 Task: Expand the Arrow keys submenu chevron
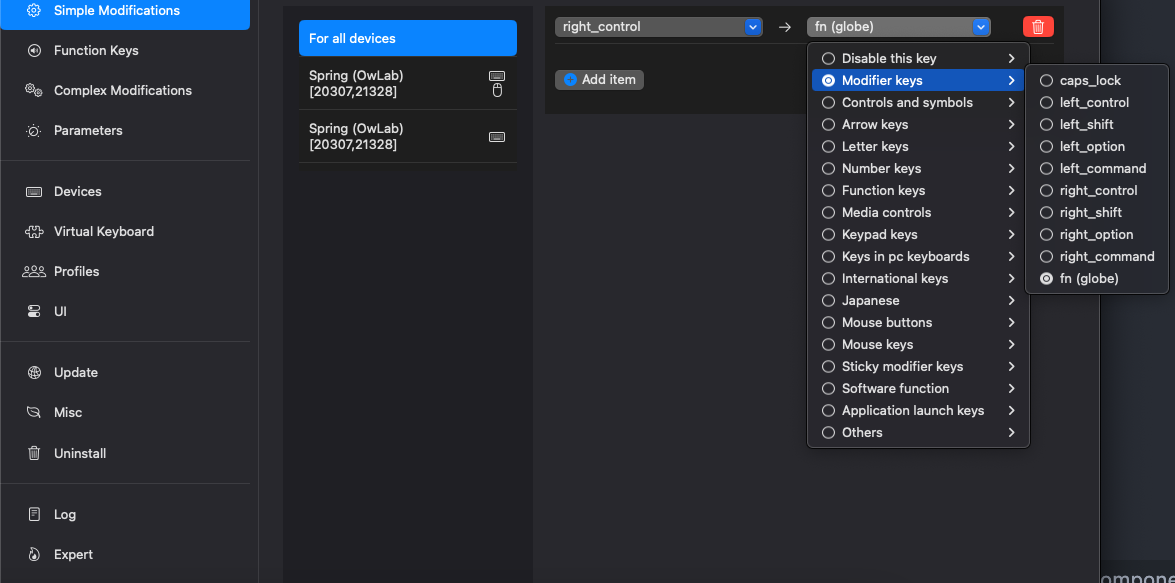[1012, 125]
